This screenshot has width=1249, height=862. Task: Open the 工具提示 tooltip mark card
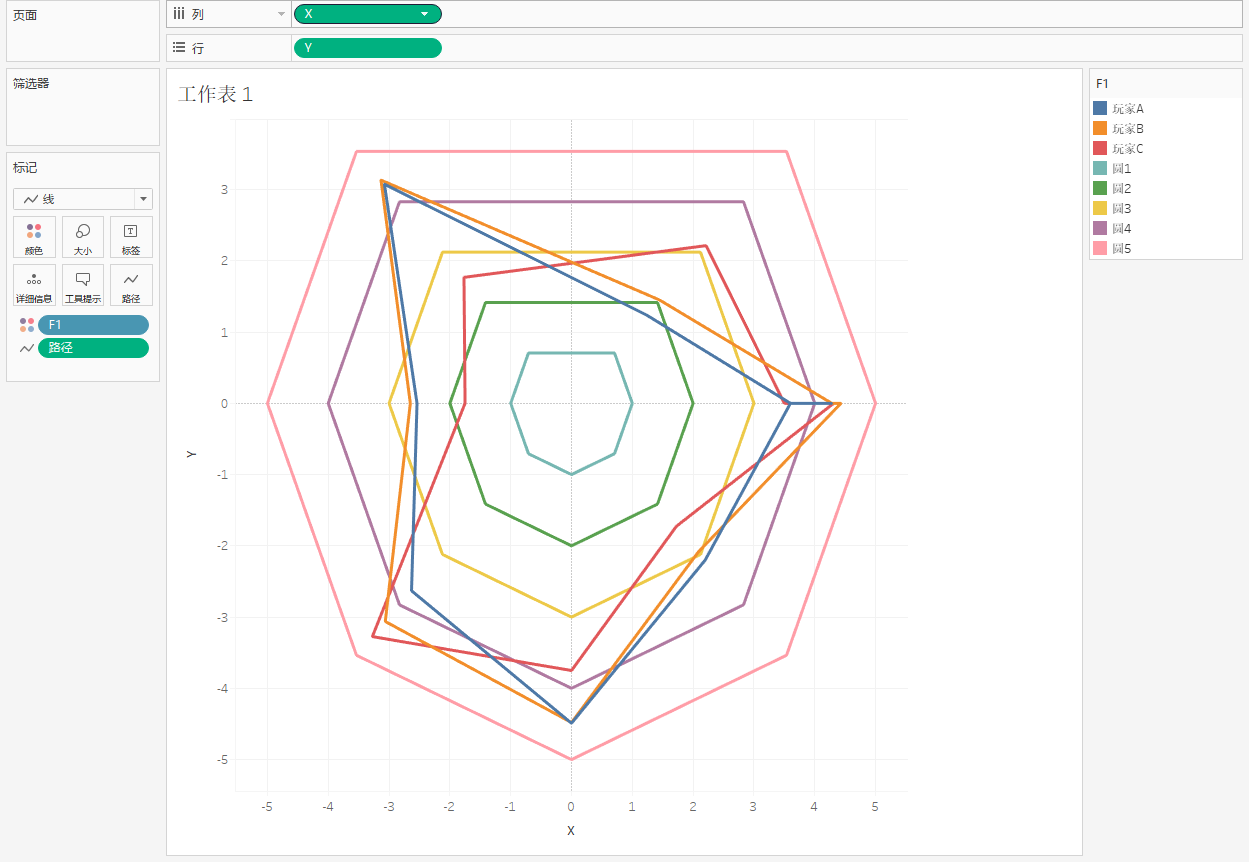click(83, 285)
